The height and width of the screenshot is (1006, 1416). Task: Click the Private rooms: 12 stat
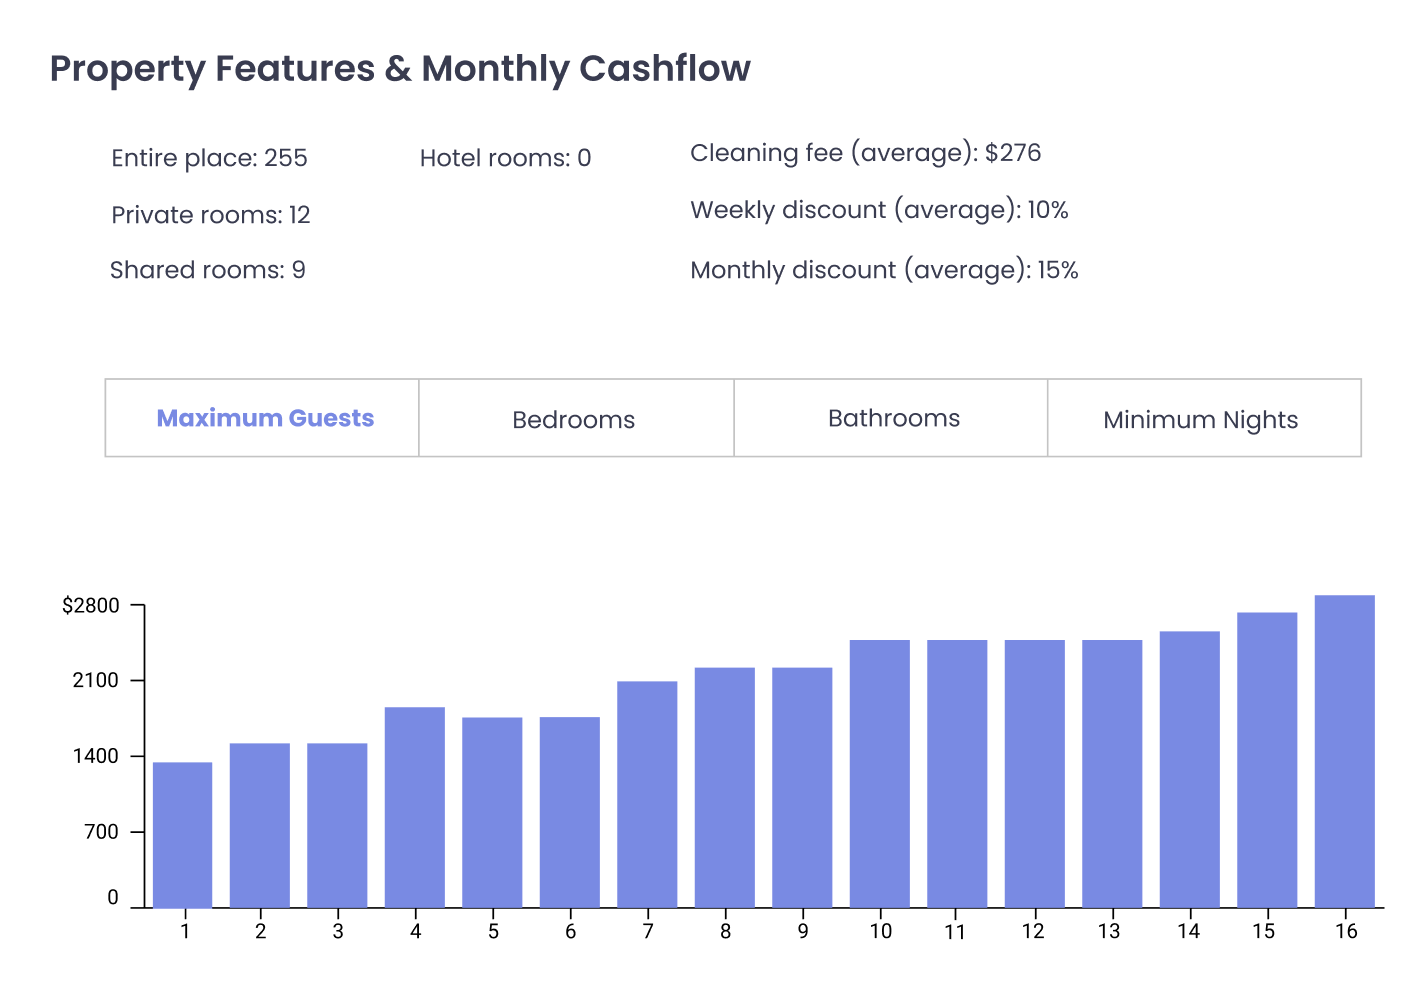(211, 215)
